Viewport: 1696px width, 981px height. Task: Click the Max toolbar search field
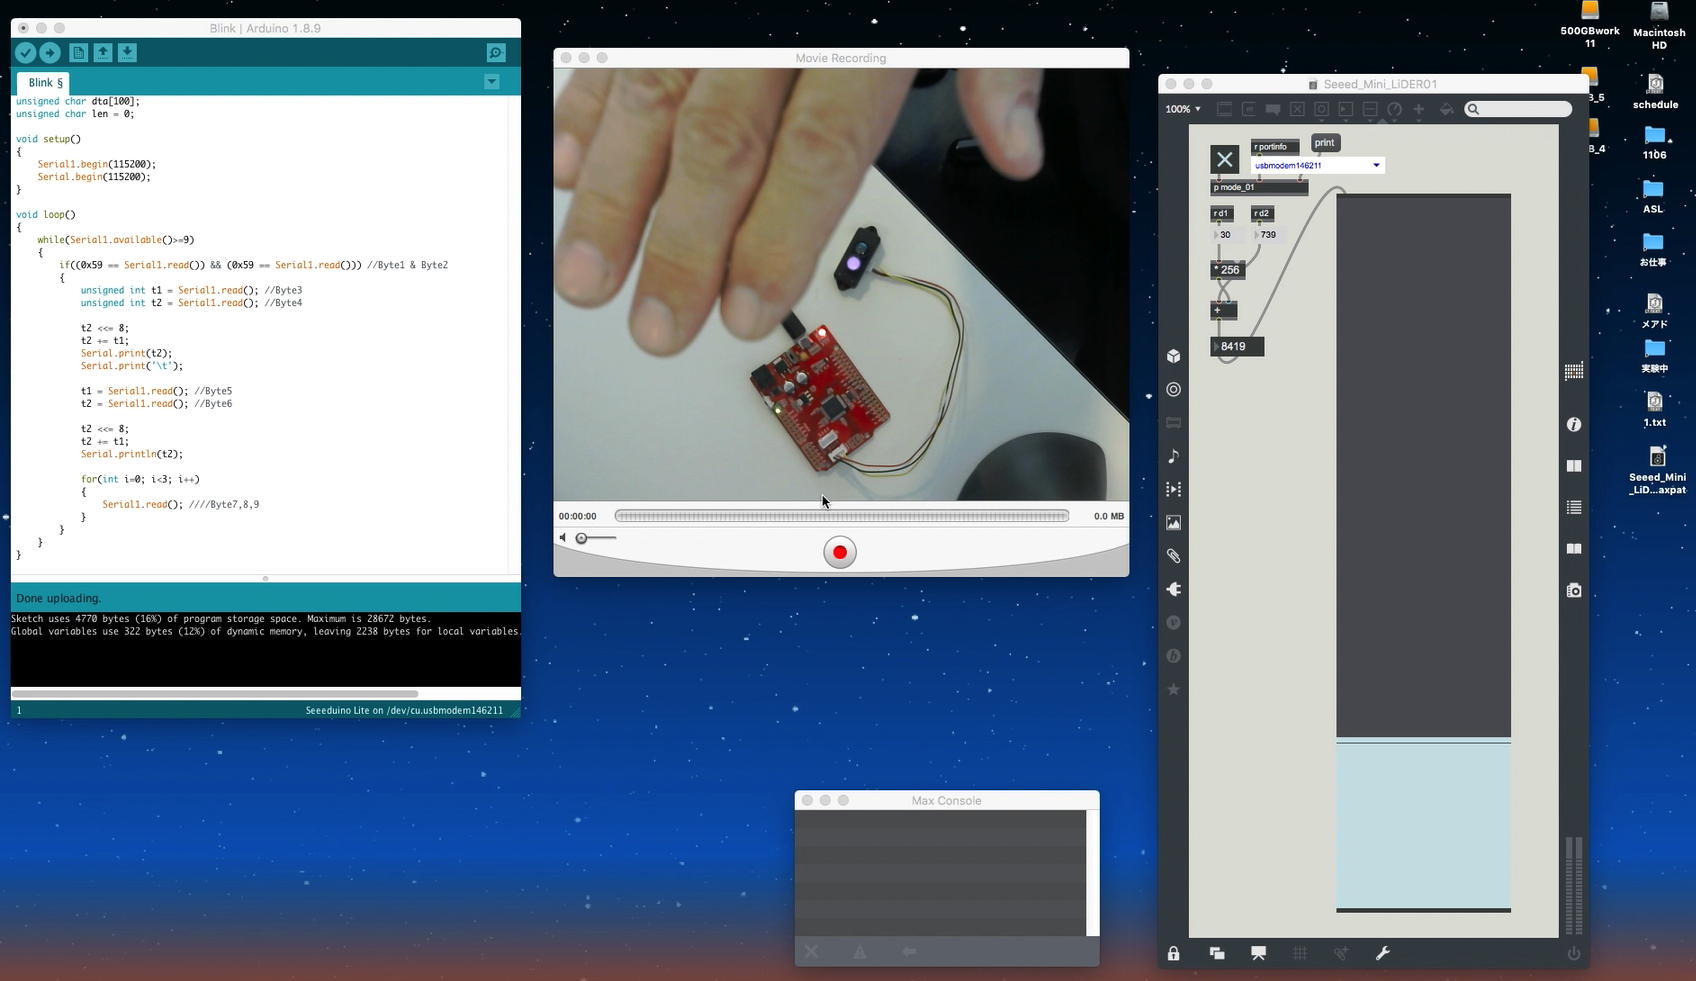(1519, 109)
